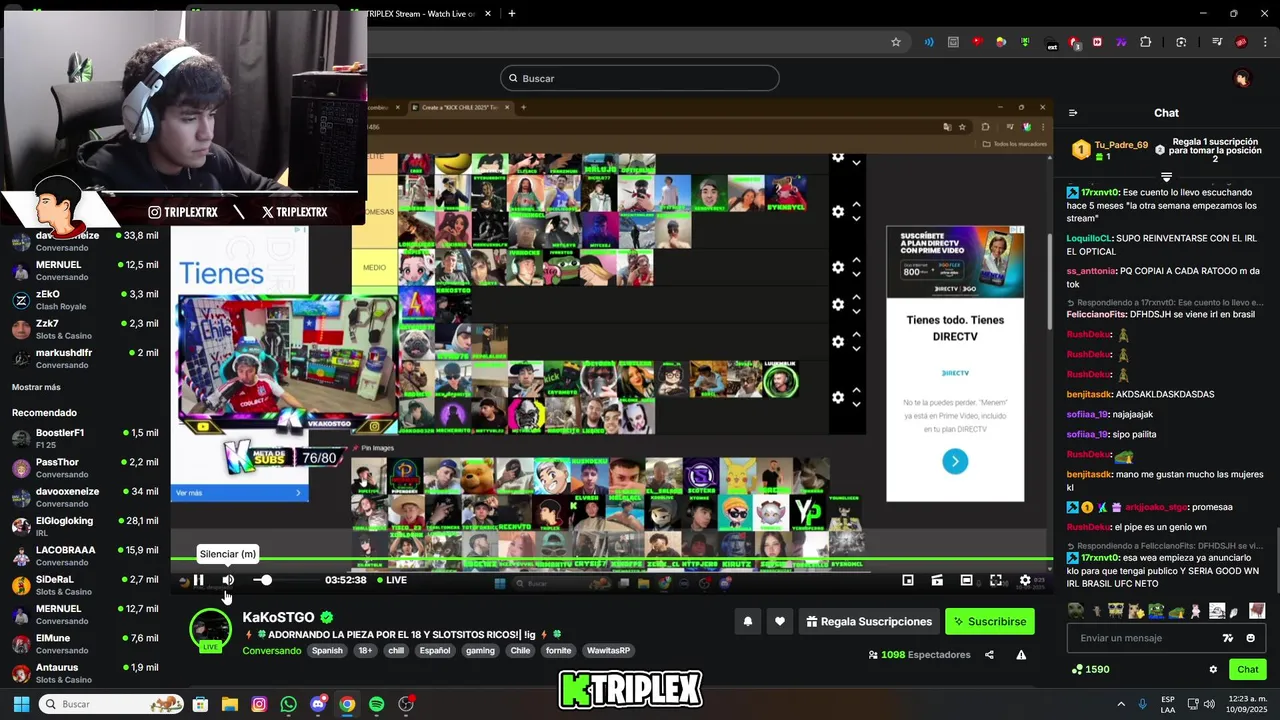Click the Kick Buscar search field
Viewport: 1280px width, 720px height.
639,78
